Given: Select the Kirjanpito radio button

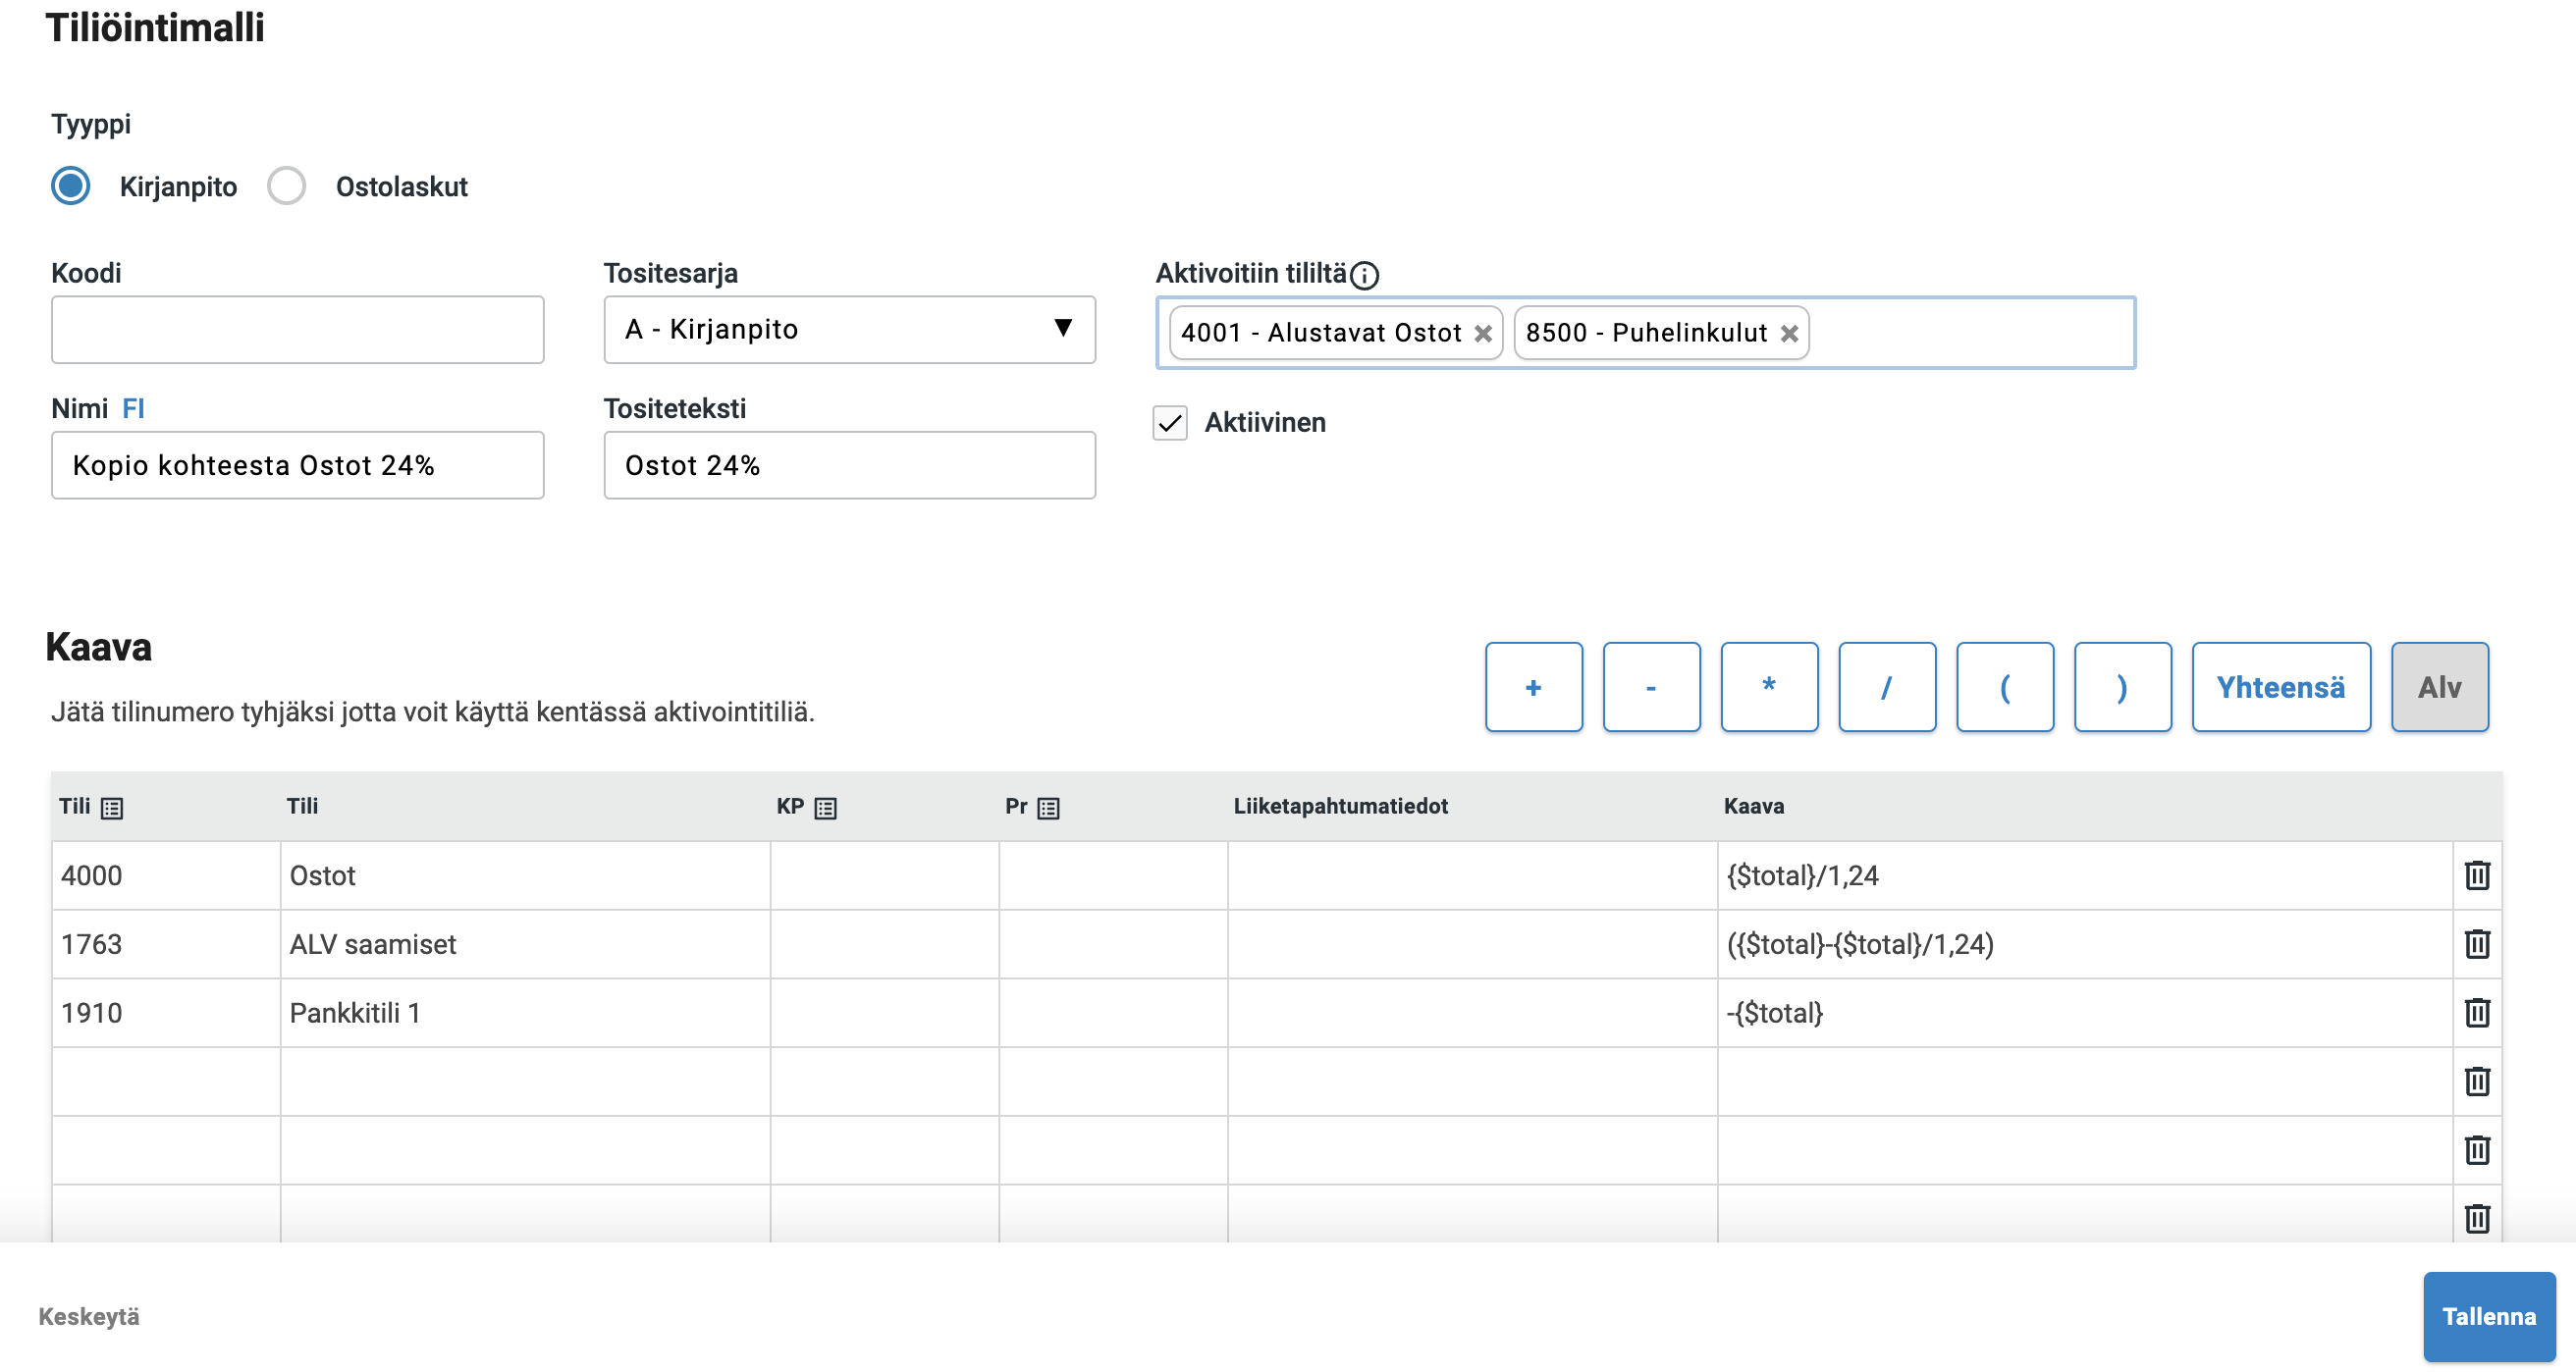Looking at the screenshot, I should click(71, 186).
